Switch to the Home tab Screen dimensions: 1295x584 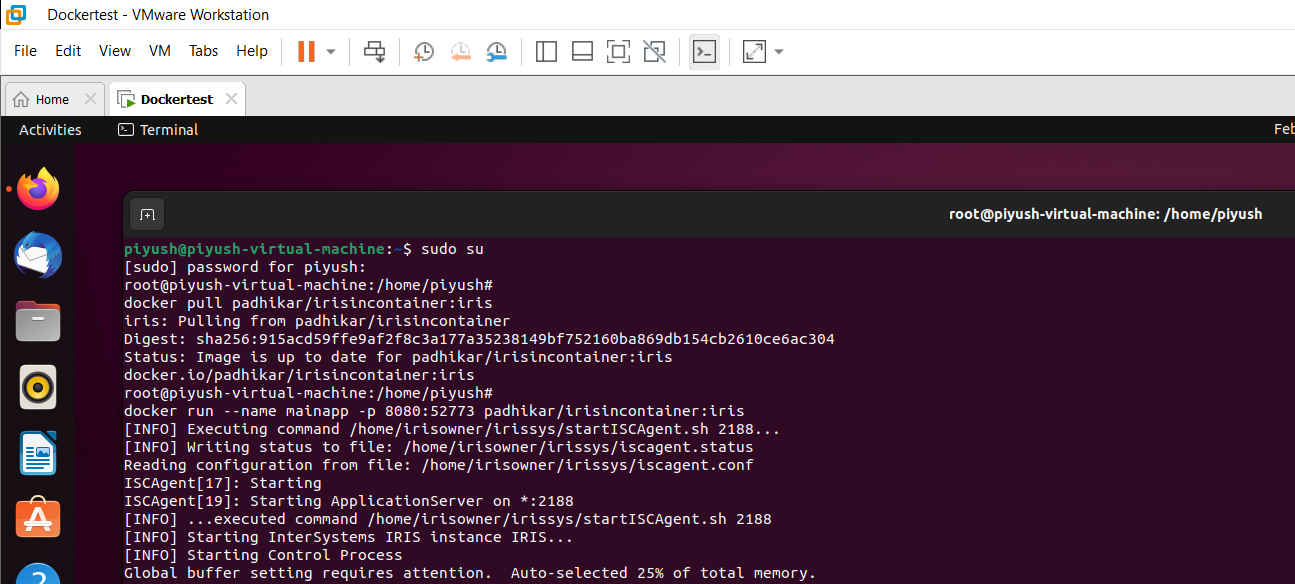42,99
